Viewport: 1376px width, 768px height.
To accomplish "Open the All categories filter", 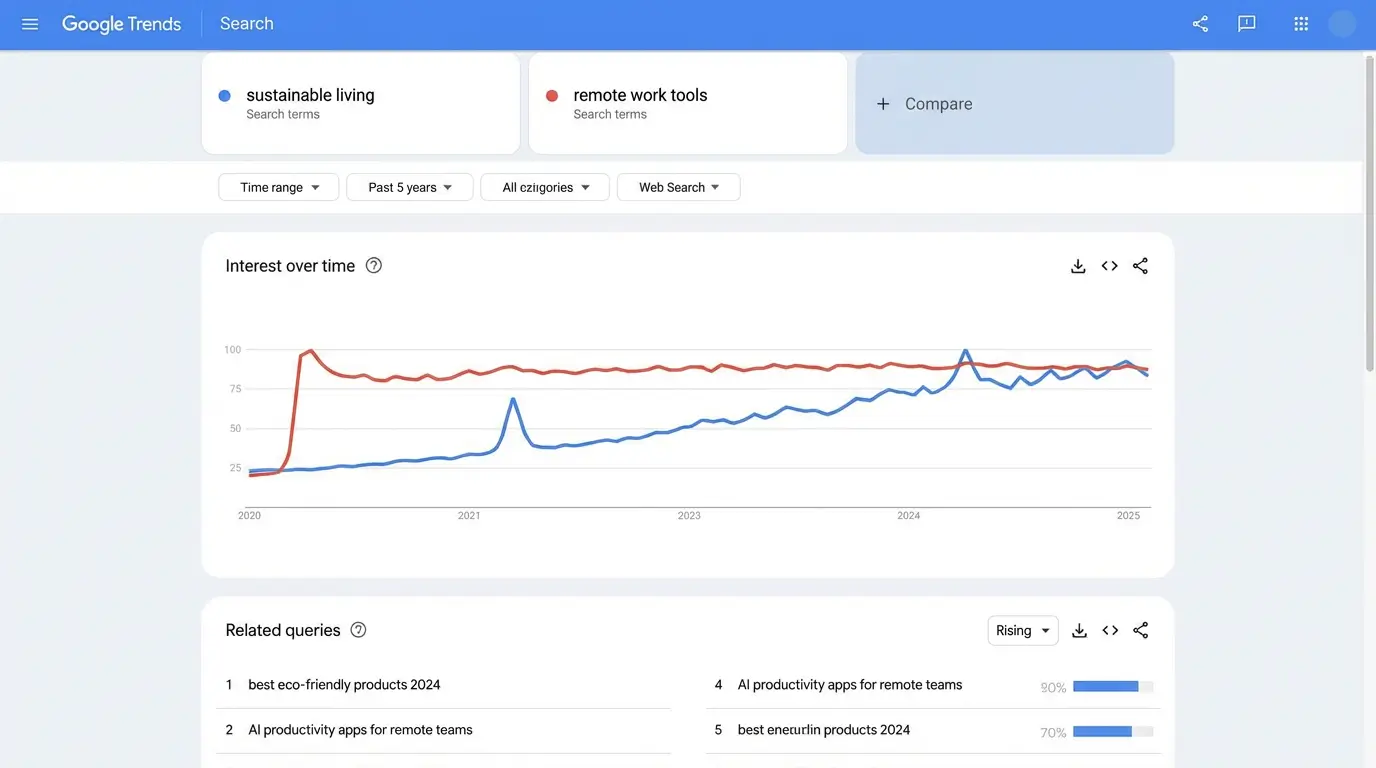I will point(544,186).
